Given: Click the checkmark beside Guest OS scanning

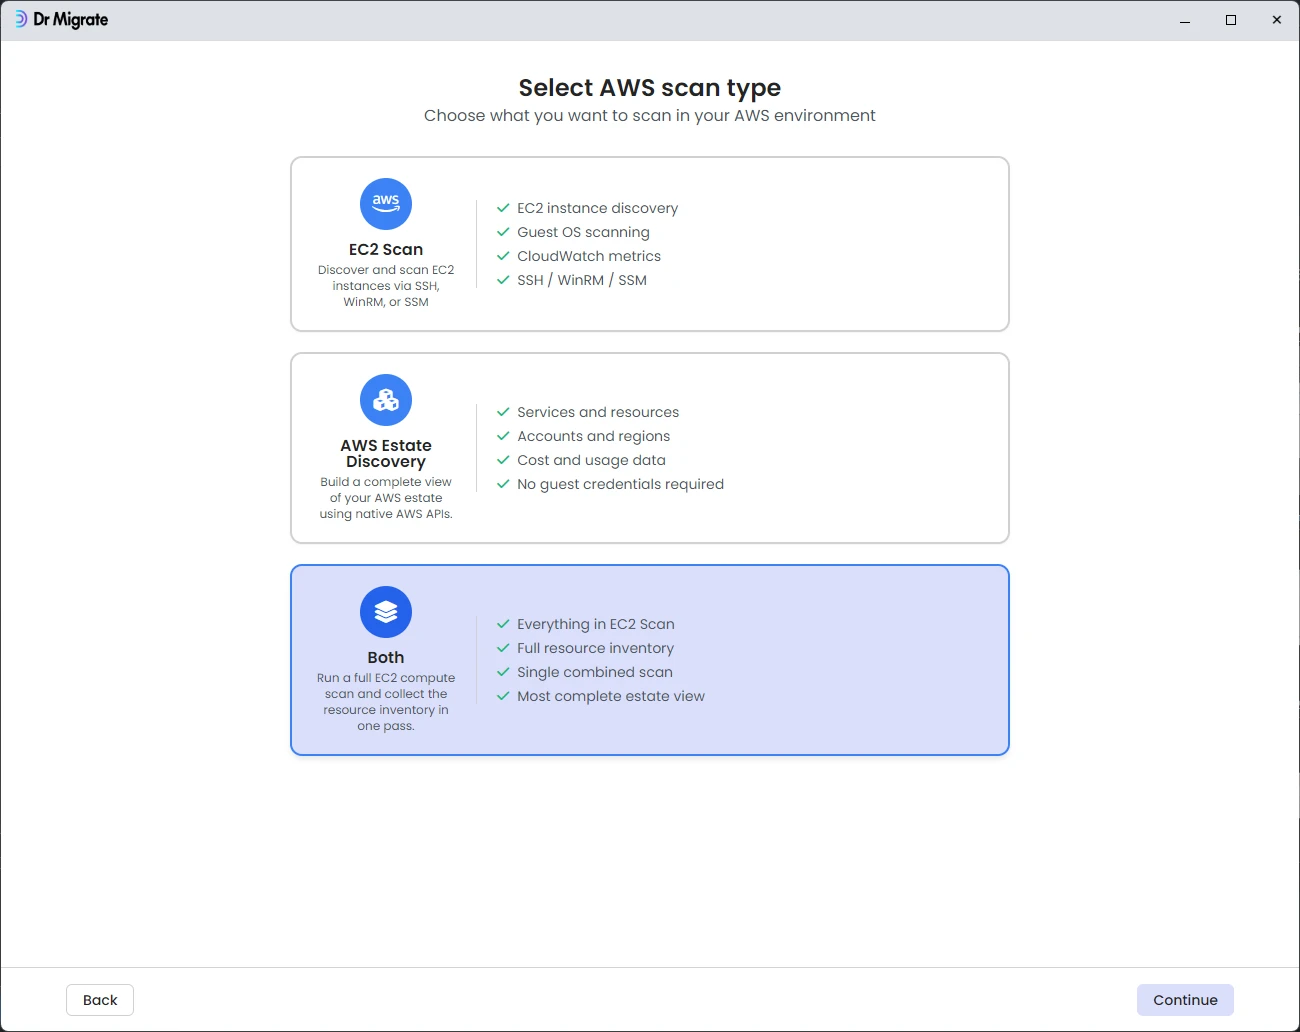Looking at the screenshot, I should coord(503,232).
